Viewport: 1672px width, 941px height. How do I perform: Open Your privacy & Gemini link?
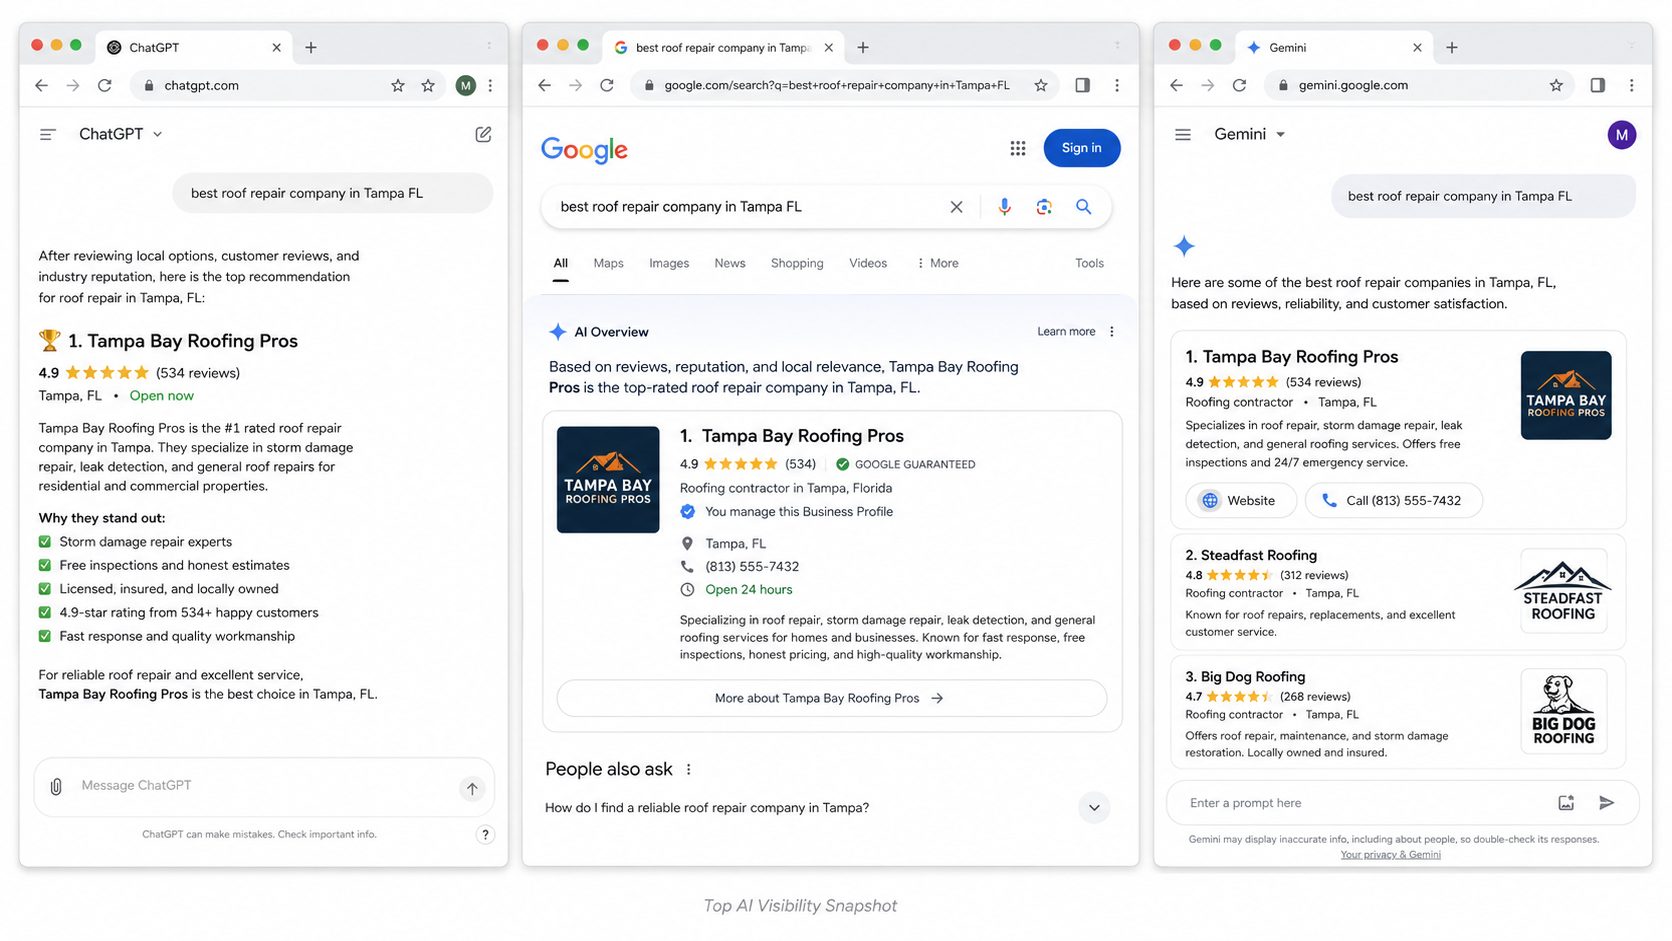(x=1390, y=855)
